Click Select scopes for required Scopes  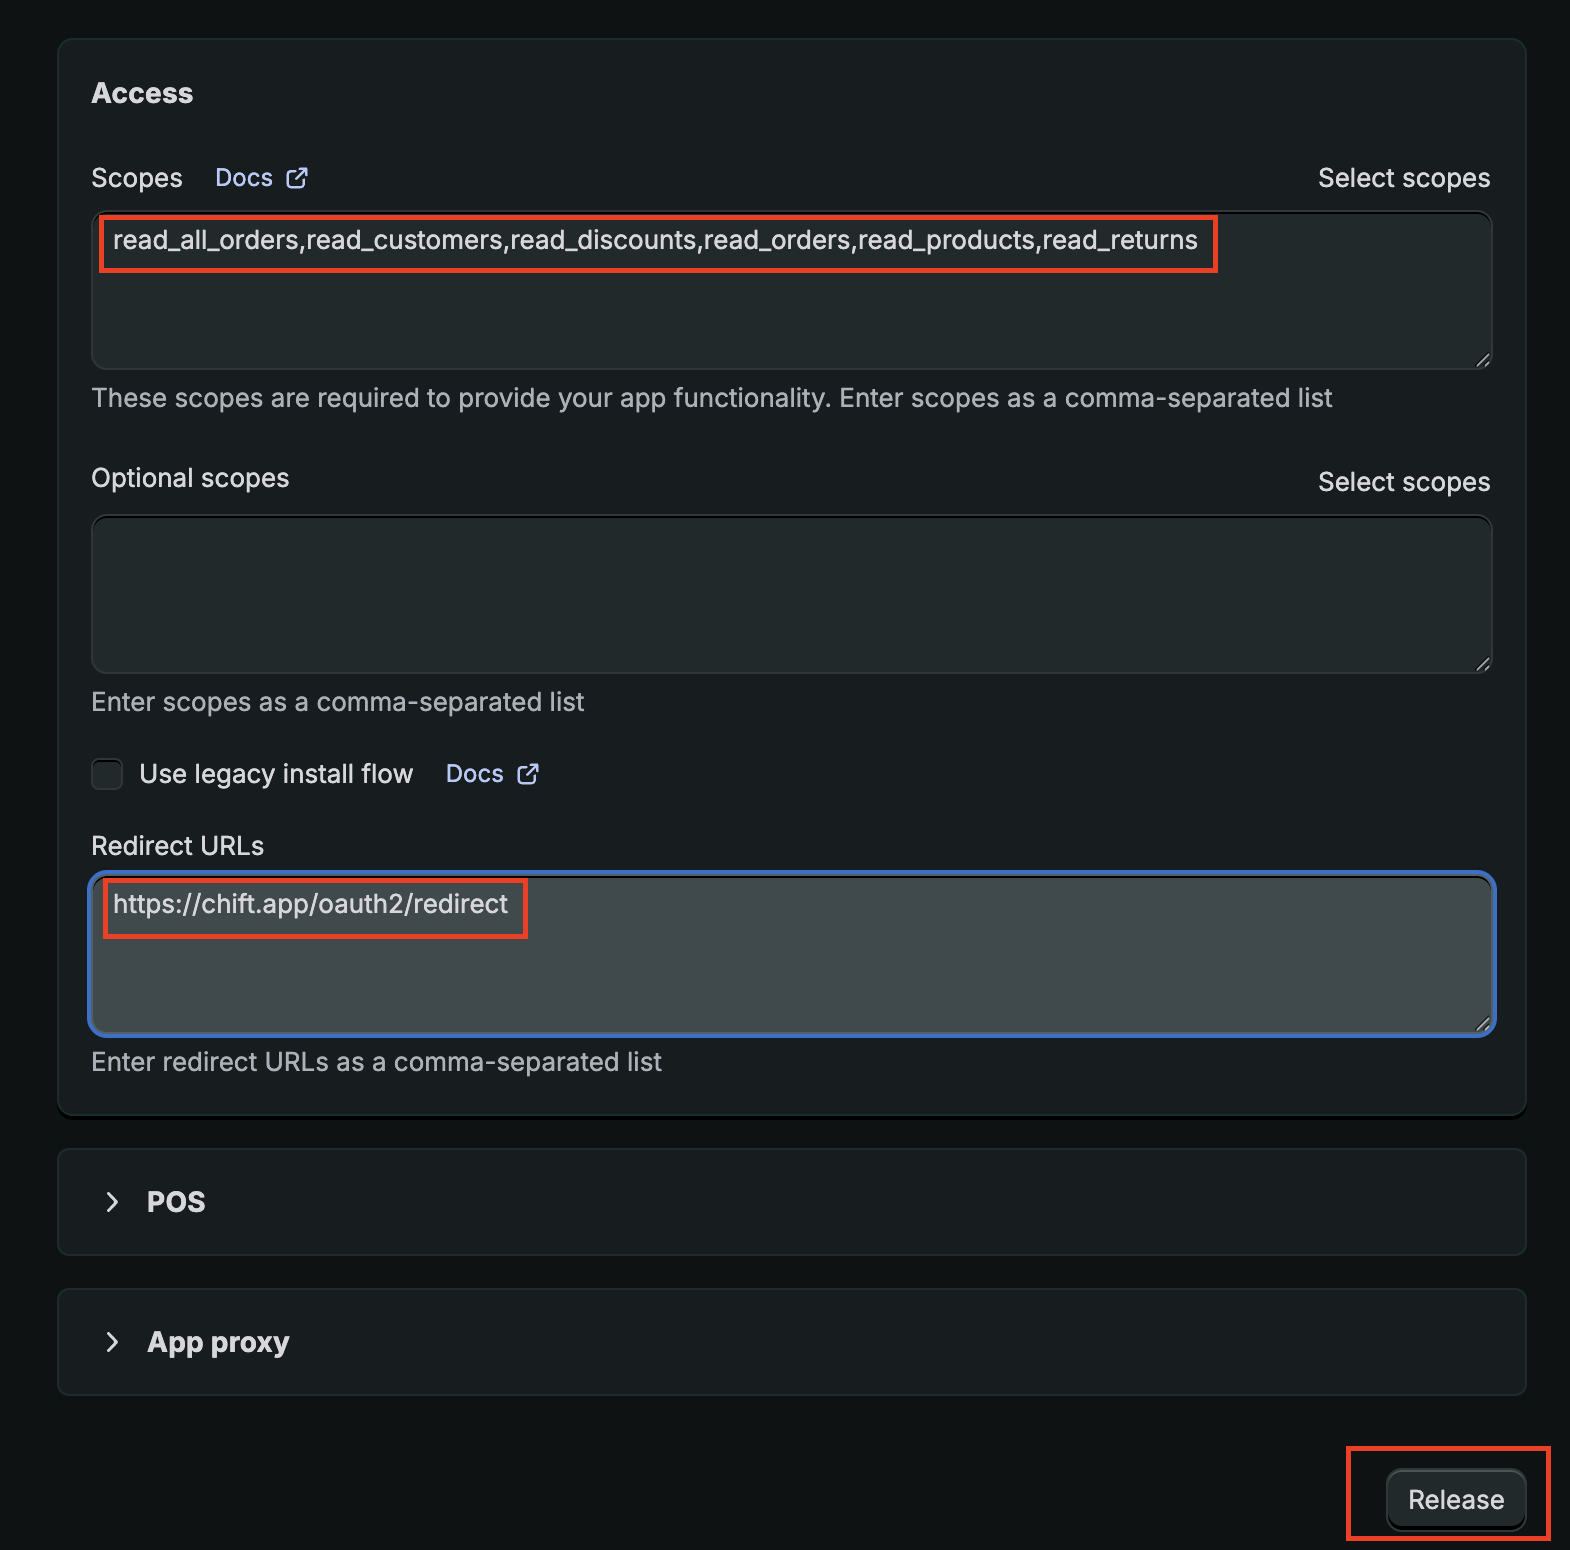click(x=1403, y=178)
